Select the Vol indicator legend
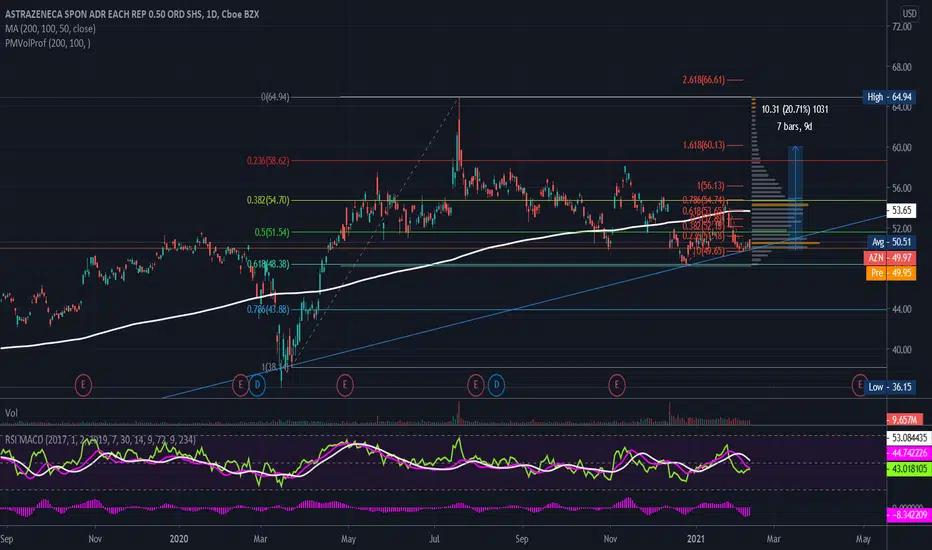 click(11, 413)
